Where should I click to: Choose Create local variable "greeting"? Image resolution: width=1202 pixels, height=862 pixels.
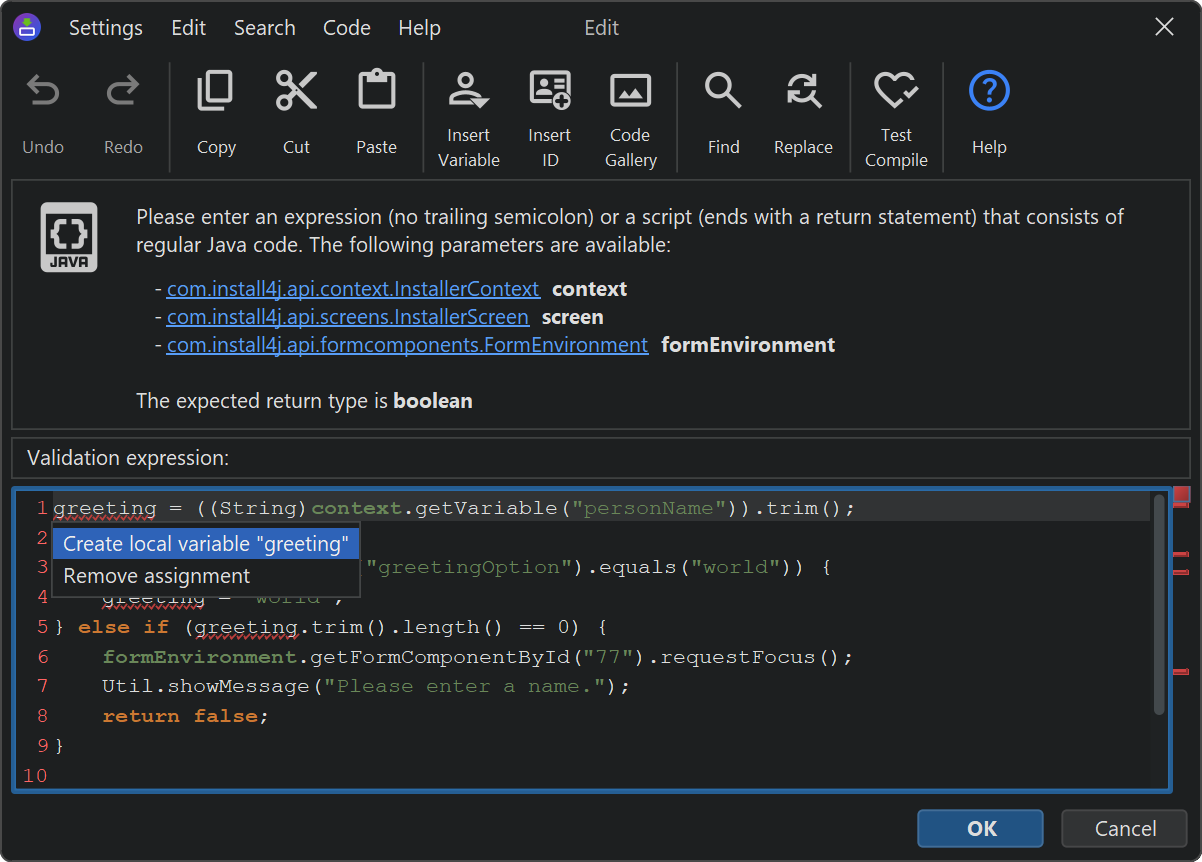[206, 544]
